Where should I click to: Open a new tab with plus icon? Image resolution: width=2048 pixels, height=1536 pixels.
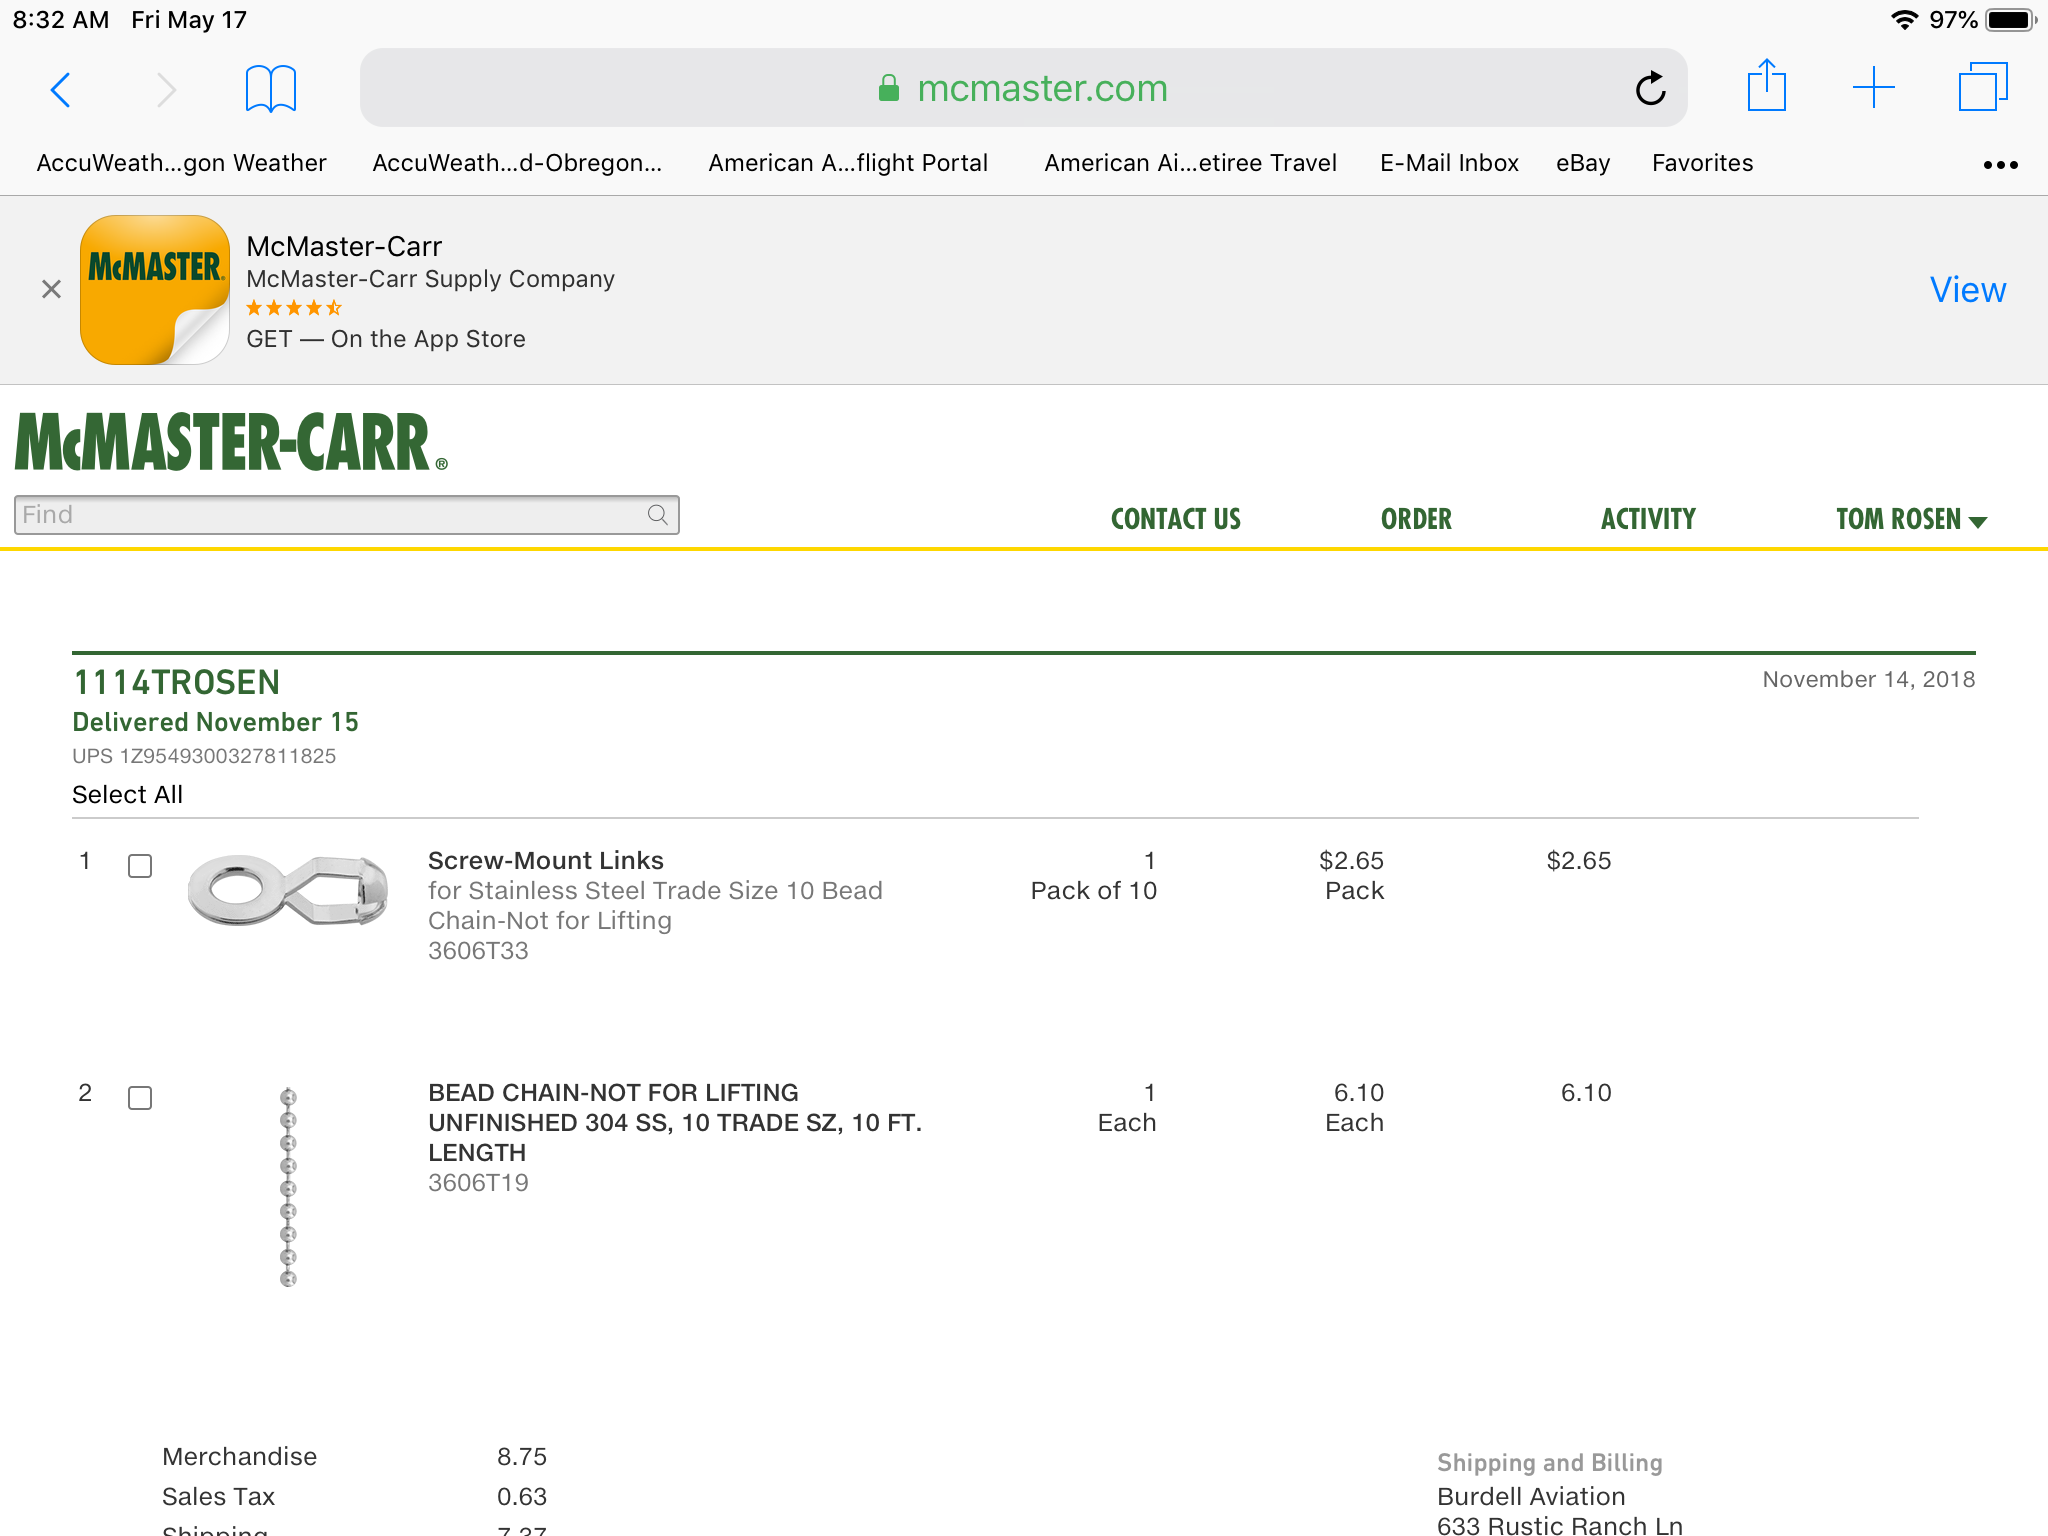pyautogui.click(x=1873, y=88)
